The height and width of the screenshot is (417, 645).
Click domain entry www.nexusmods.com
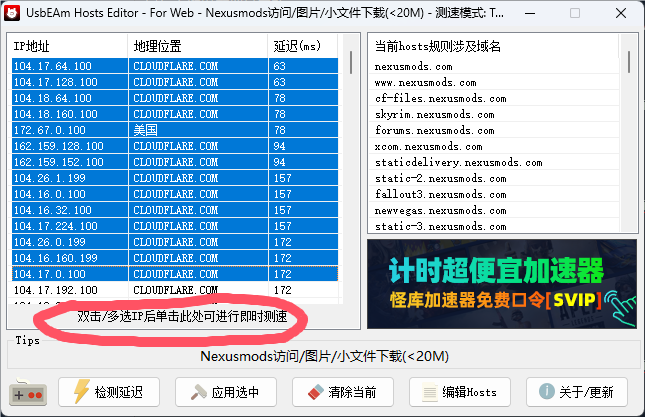[494, 83]
